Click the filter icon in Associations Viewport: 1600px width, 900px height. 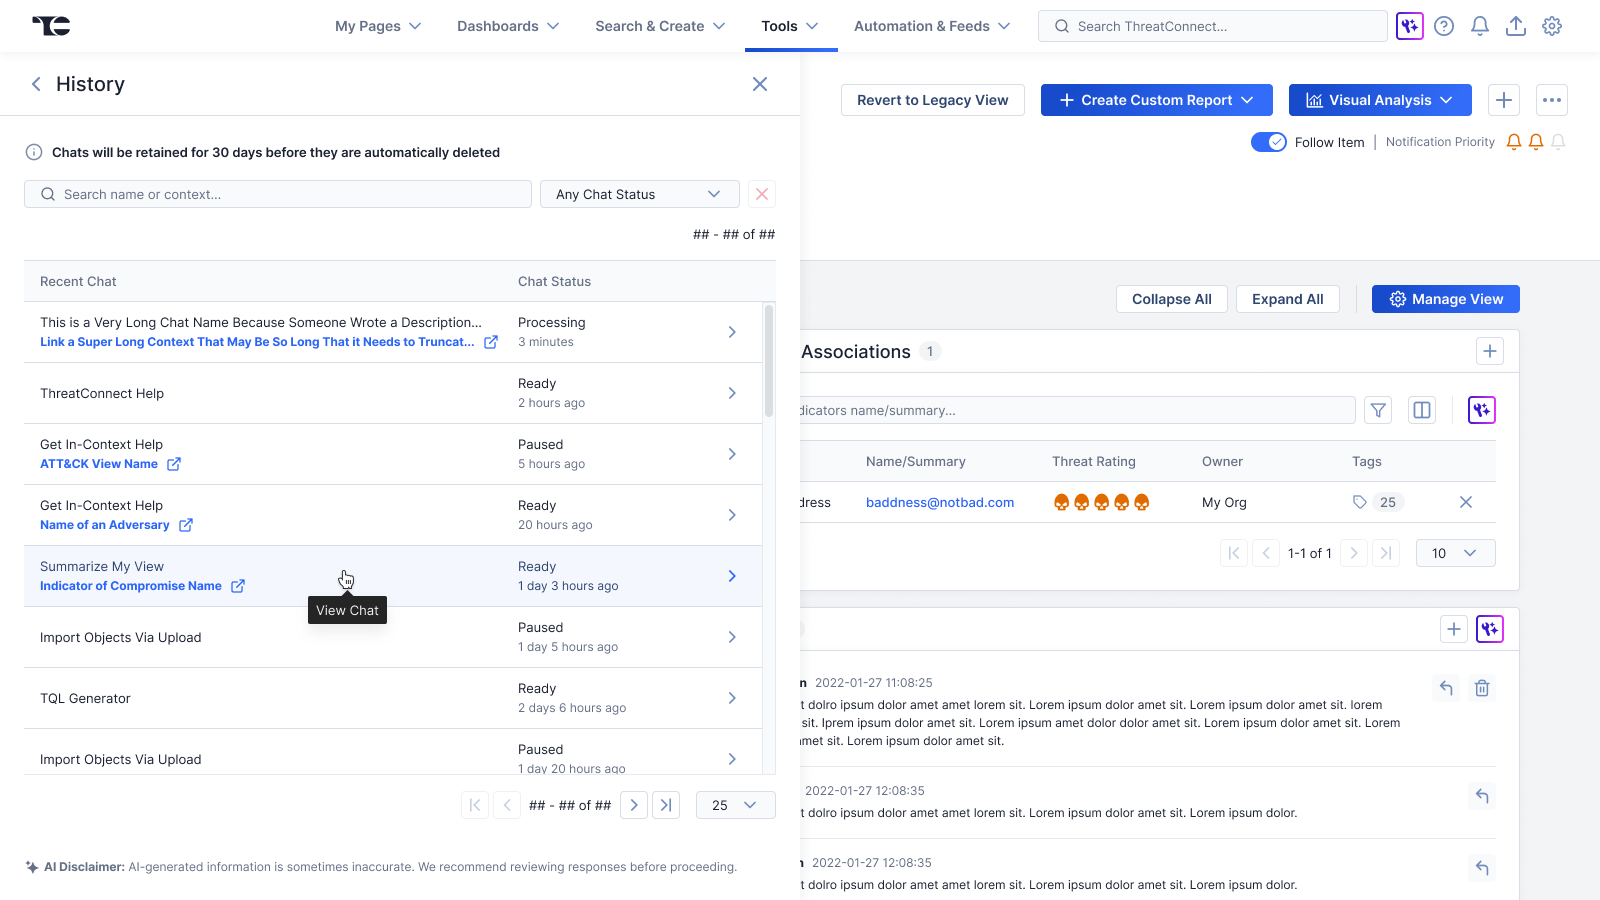tap(1378, 410)
